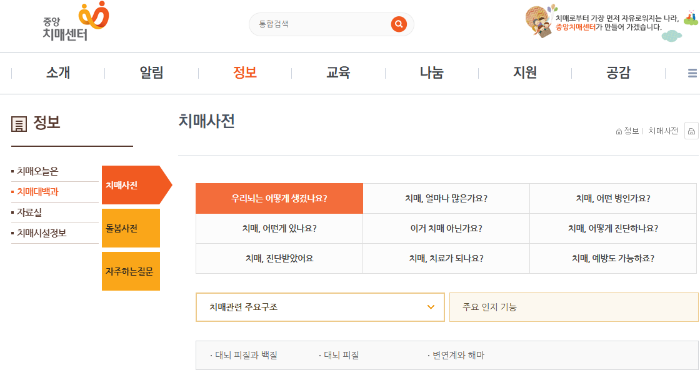Image resolution: width=700 pixels, height=381 pixels.
Task: Click the list icon beside 정보 sidebar heading
Action: [19, 124]
